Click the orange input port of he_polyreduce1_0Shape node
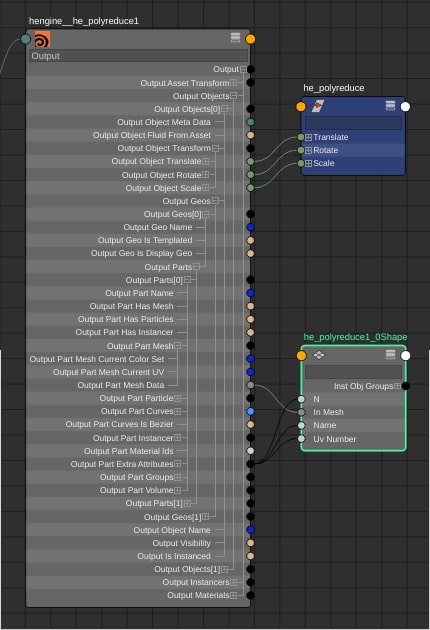This screenshot has height=630, width=430. (x=301, y=355)
